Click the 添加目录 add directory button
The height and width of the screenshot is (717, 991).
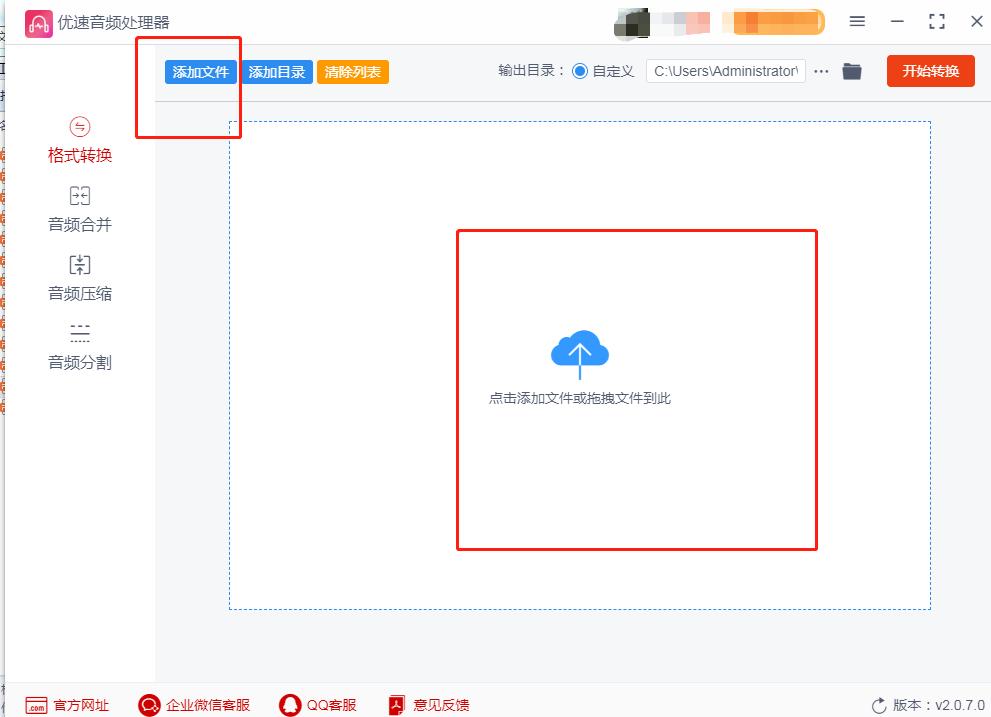[x=275, y=71]
